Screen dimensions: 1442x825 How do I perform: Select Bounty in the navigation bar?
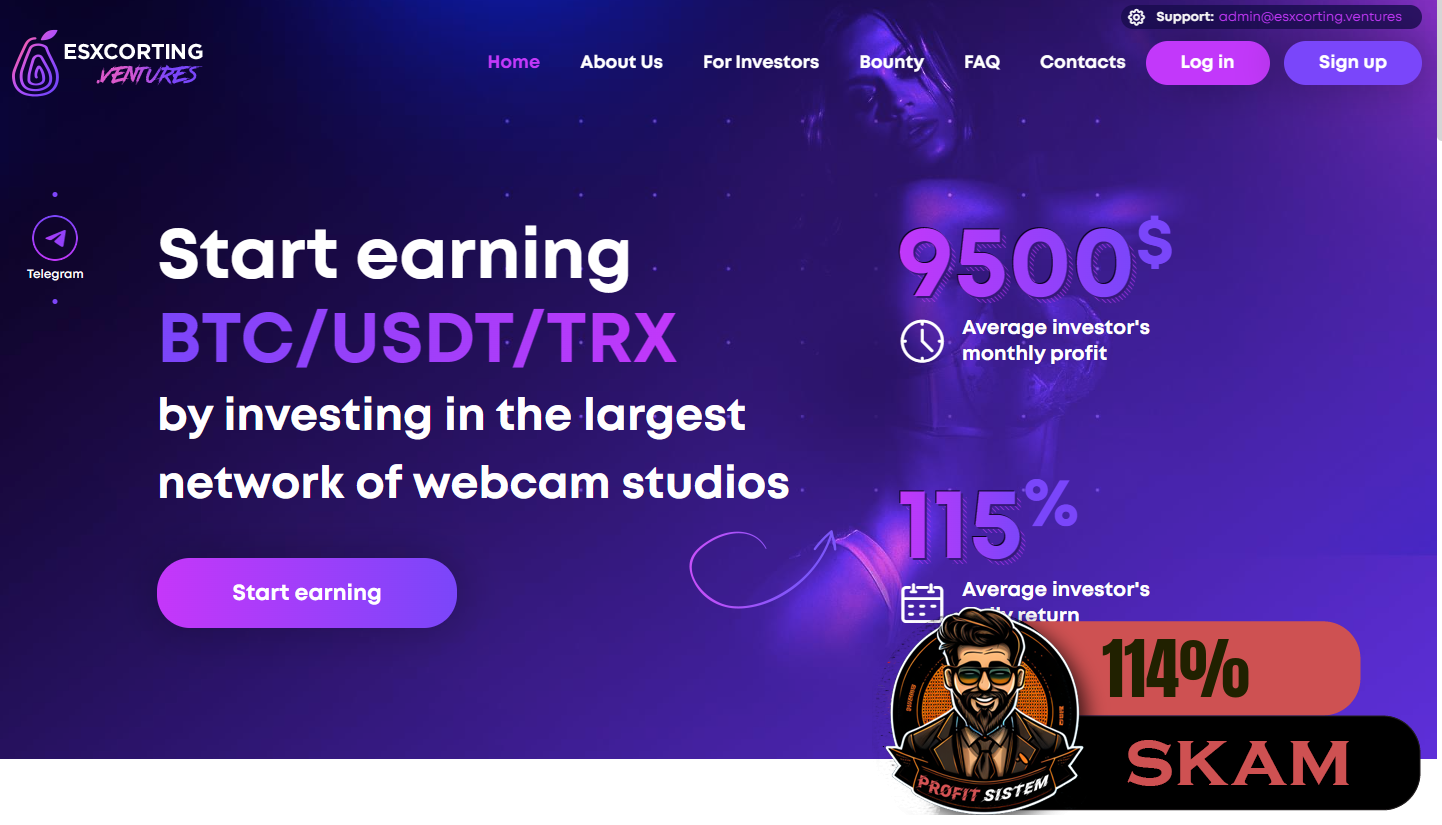[891, 62]
